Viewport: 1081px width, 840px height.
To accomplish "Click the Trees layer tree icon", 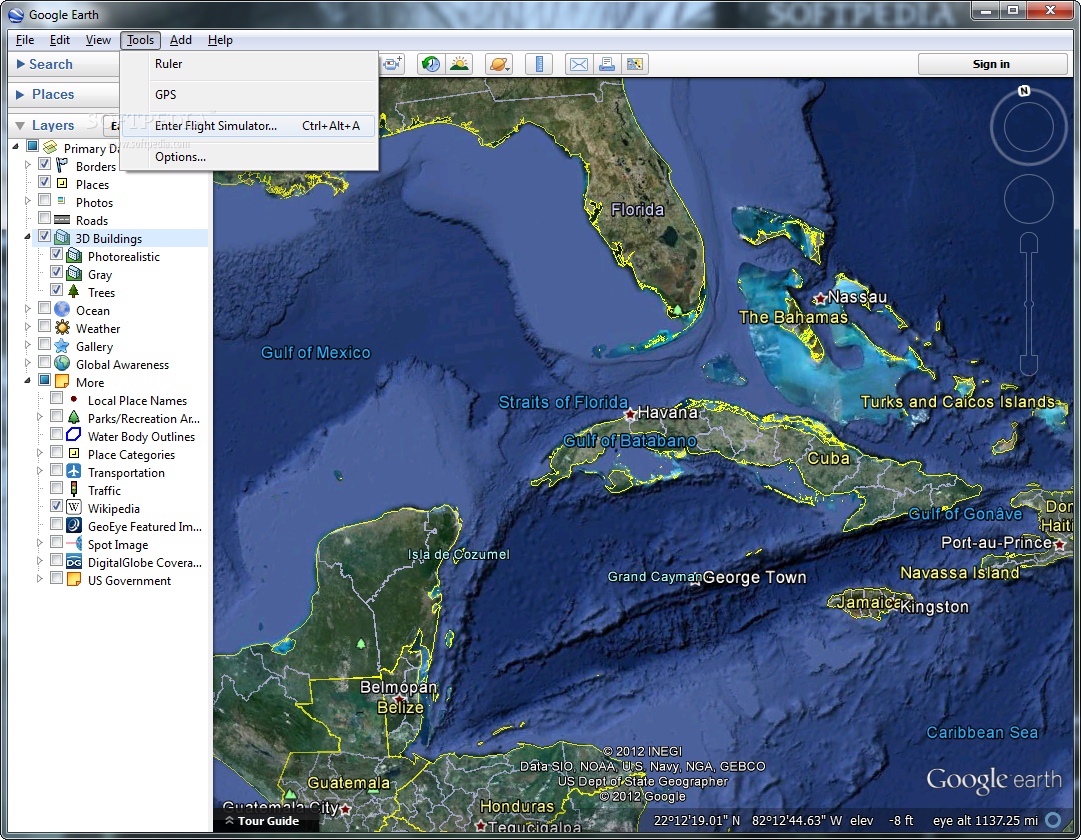I will tap(74, 292).
